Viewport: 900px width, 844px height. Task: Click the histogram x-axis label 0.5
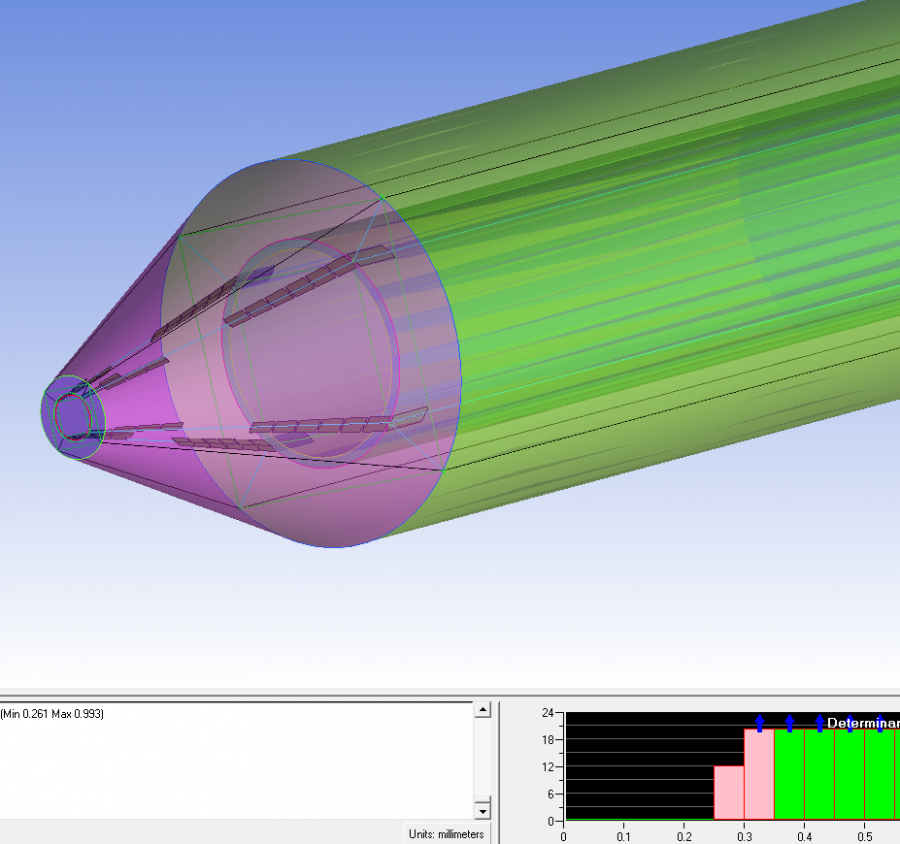point(865,837)
